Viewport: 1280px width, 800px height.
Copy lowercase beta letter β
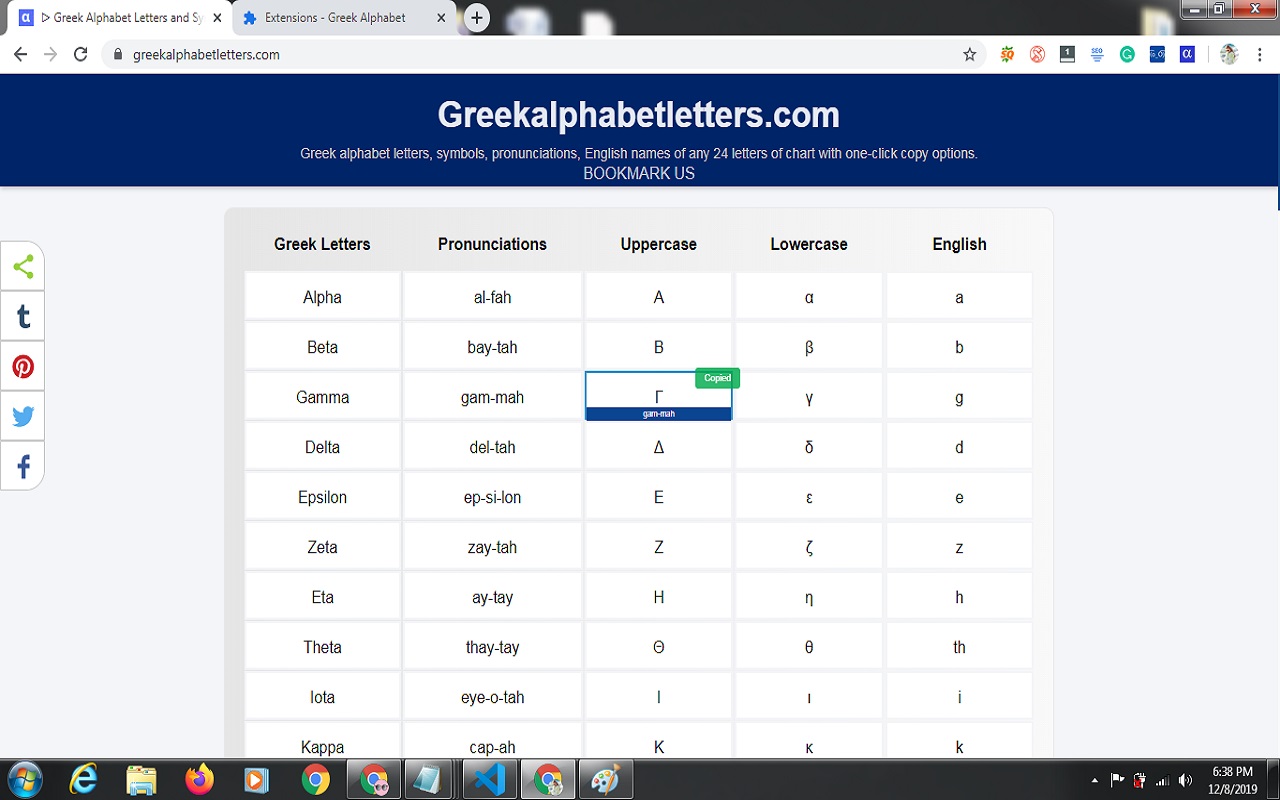tap(809, 347)
